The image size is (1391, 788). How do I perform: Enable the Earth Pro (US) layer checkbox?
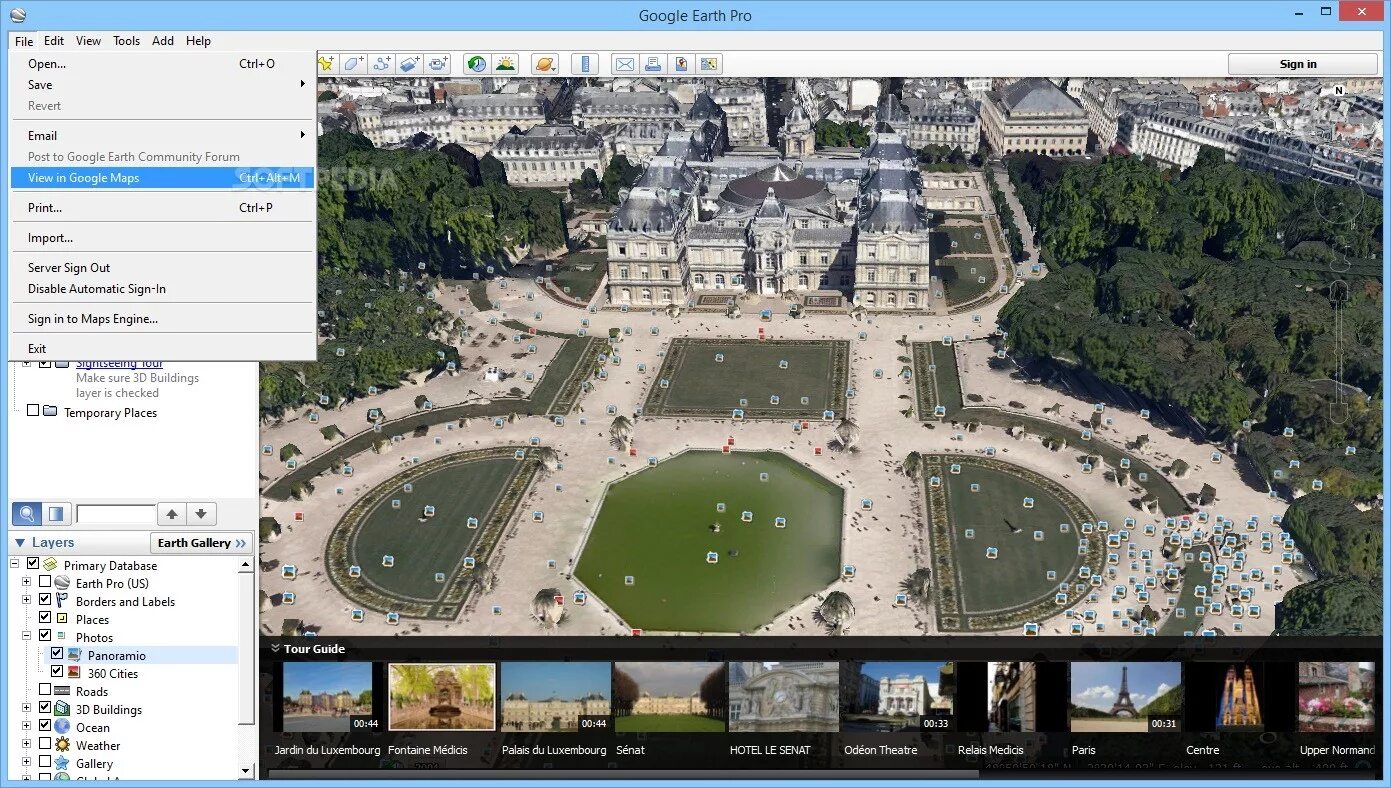[45, 583]
